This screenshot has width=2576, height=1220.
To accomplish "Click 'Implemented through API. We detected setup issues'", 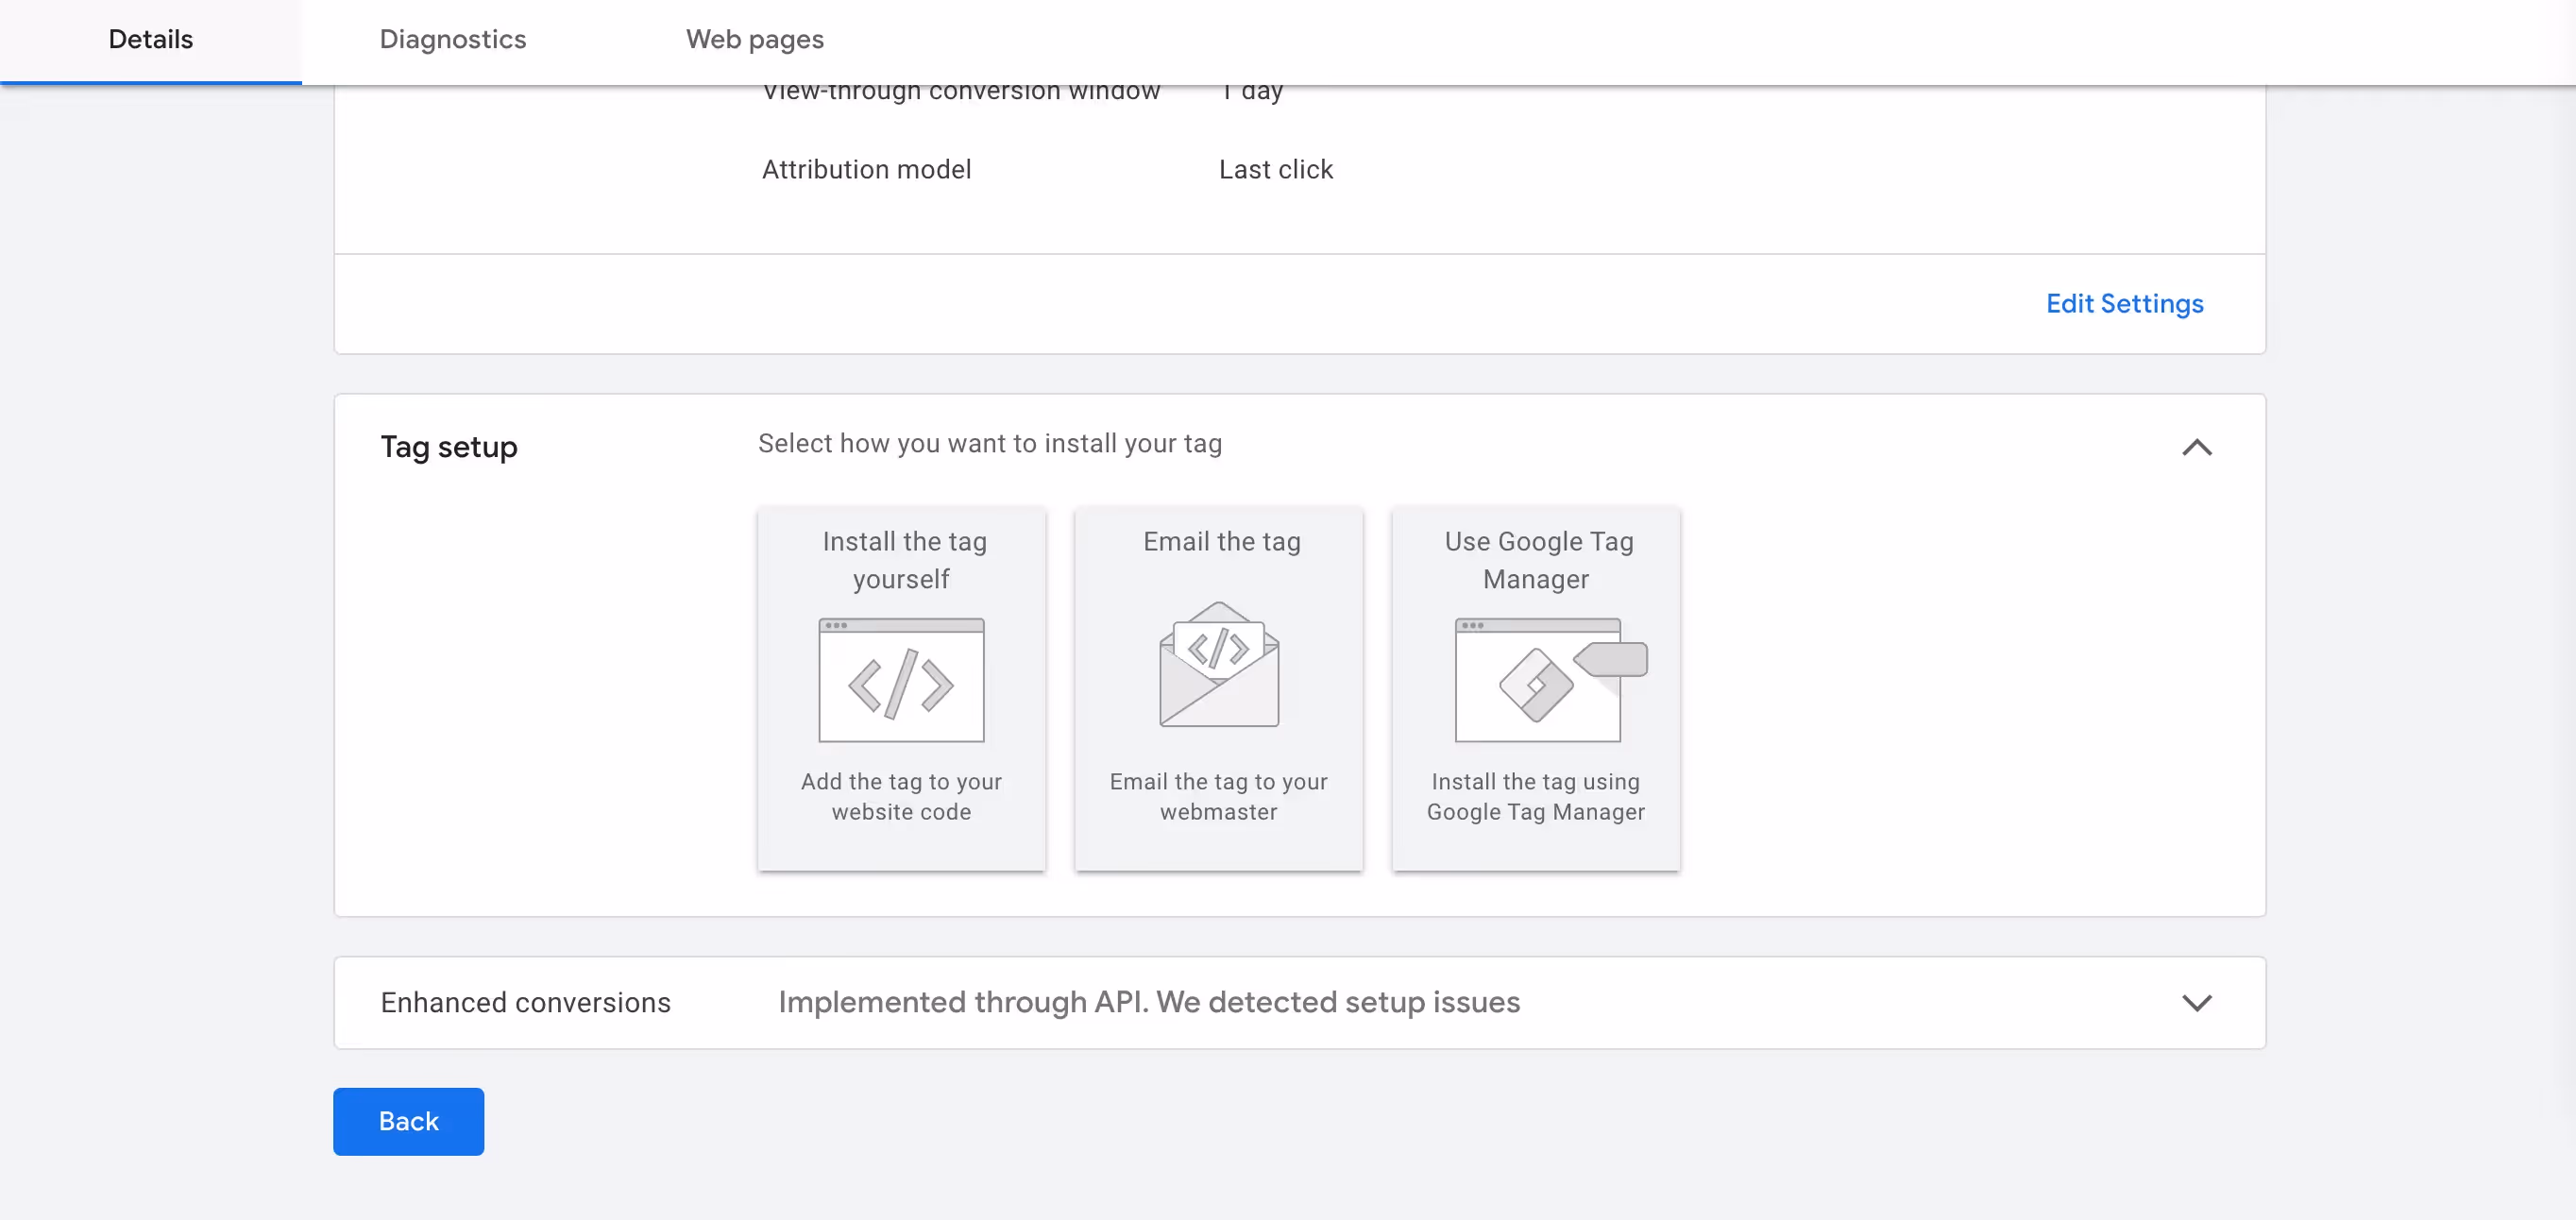I will 1149,1002.
